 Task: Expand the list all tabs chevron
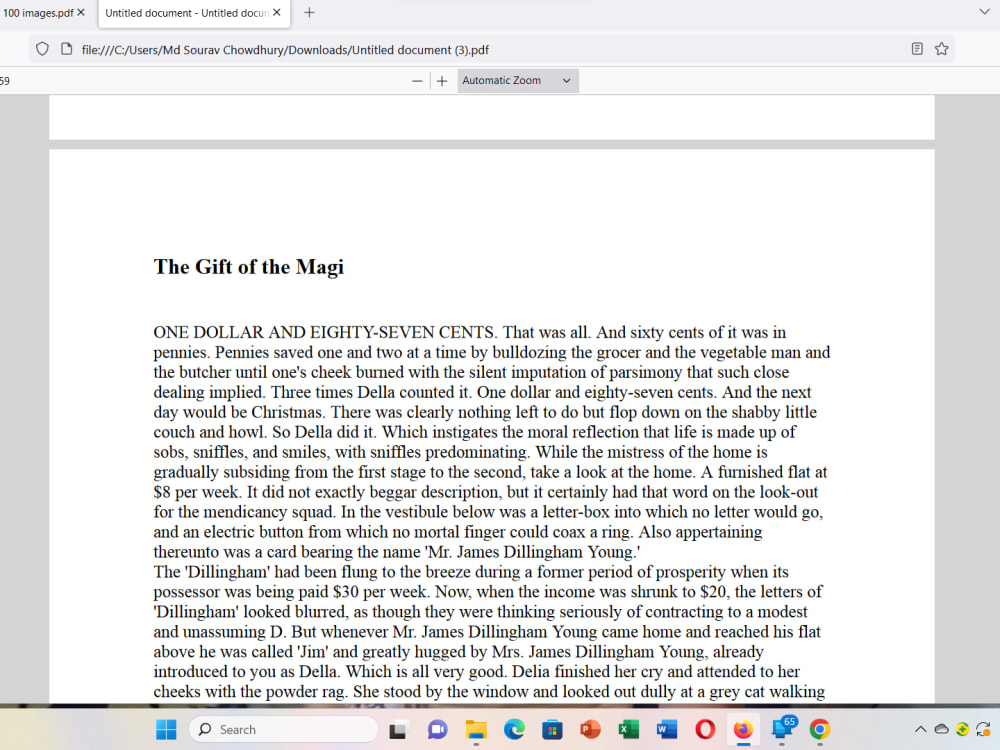pyautogui.click(x=984, y=11)
